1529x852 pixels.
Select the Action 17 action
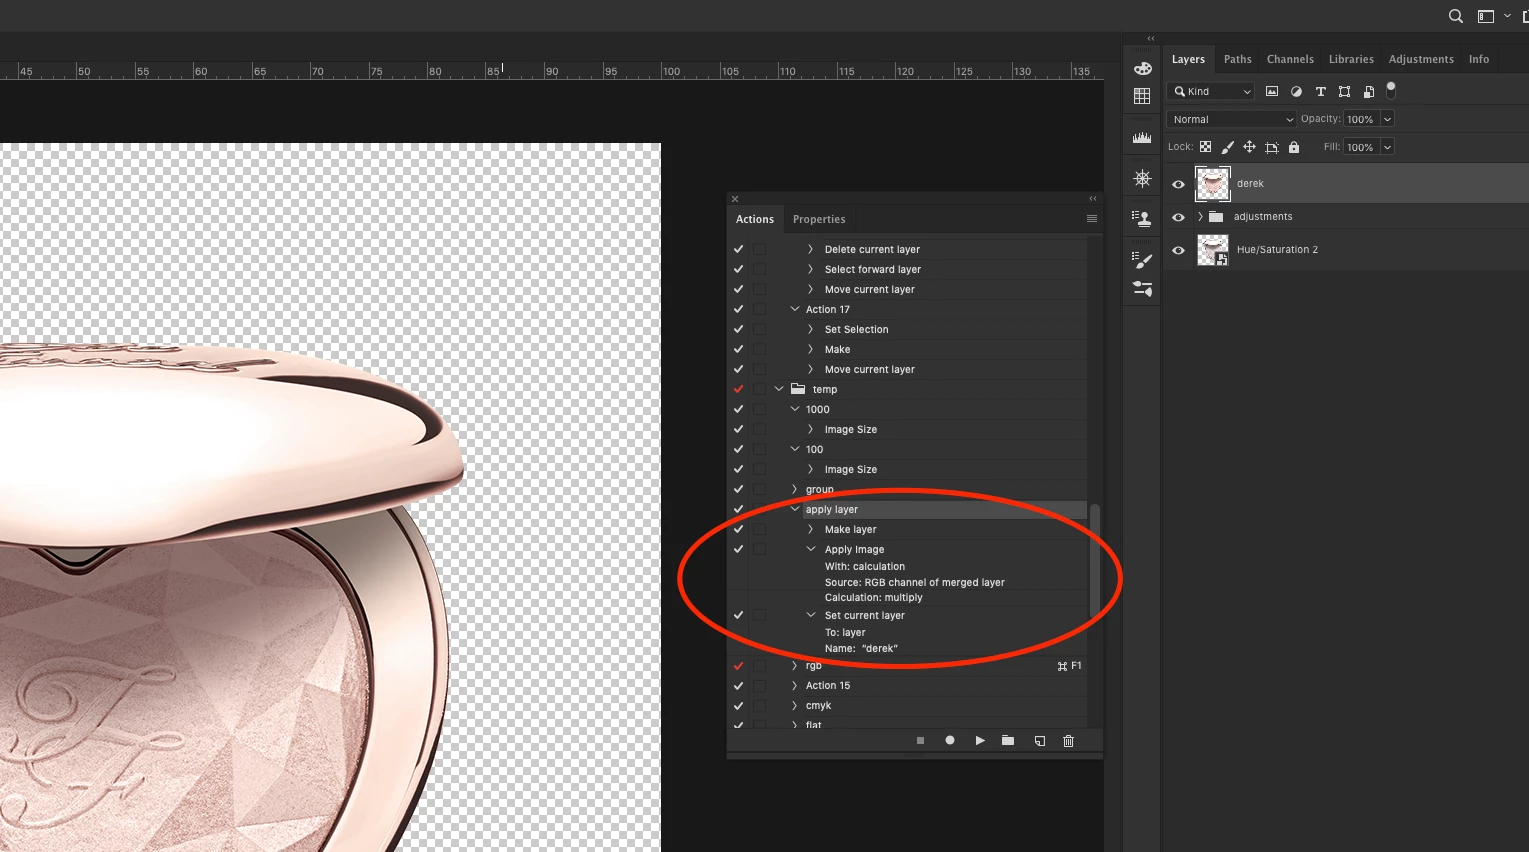pyautogui.click(x=828, y=309)
